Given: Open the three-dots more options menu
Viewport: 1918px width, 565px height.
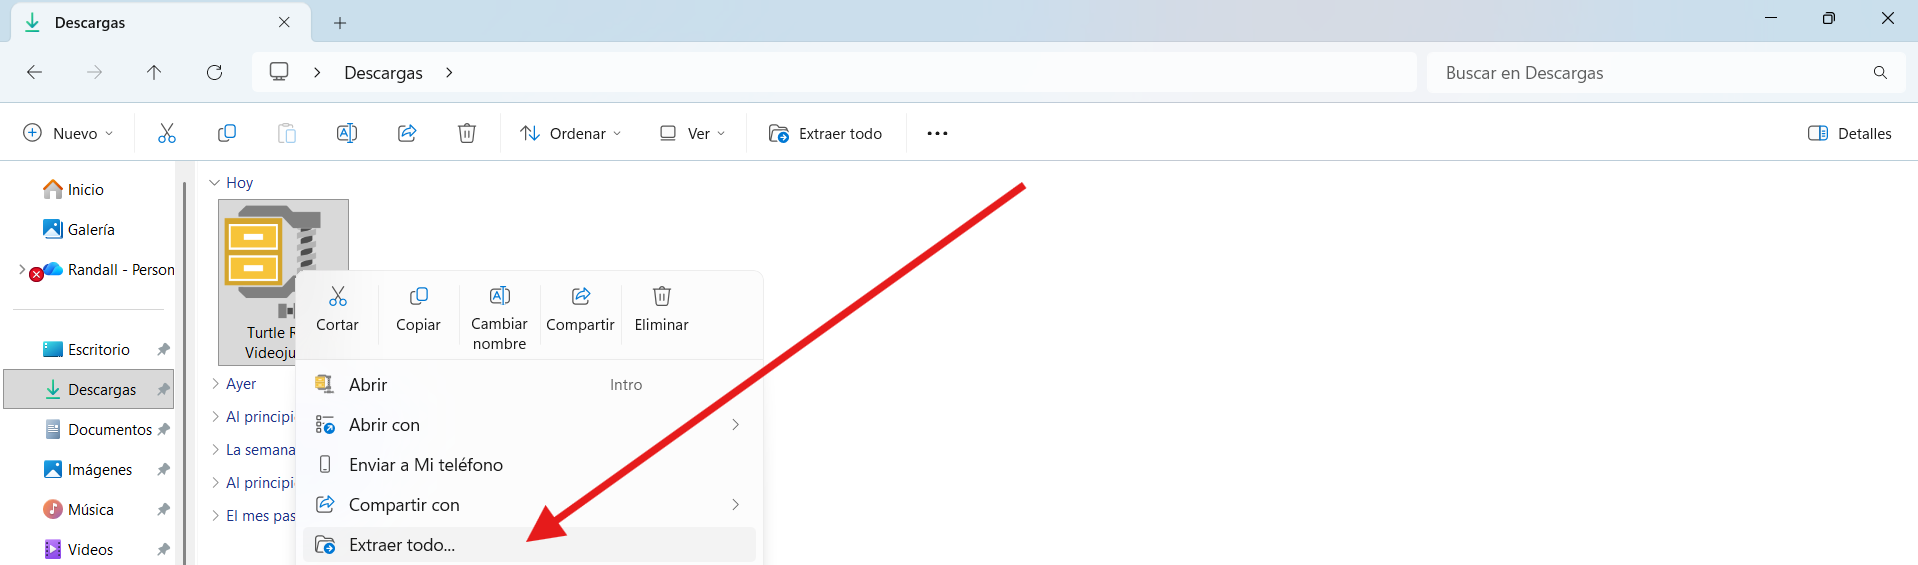Looking at the screenshot, I should 937,133.
